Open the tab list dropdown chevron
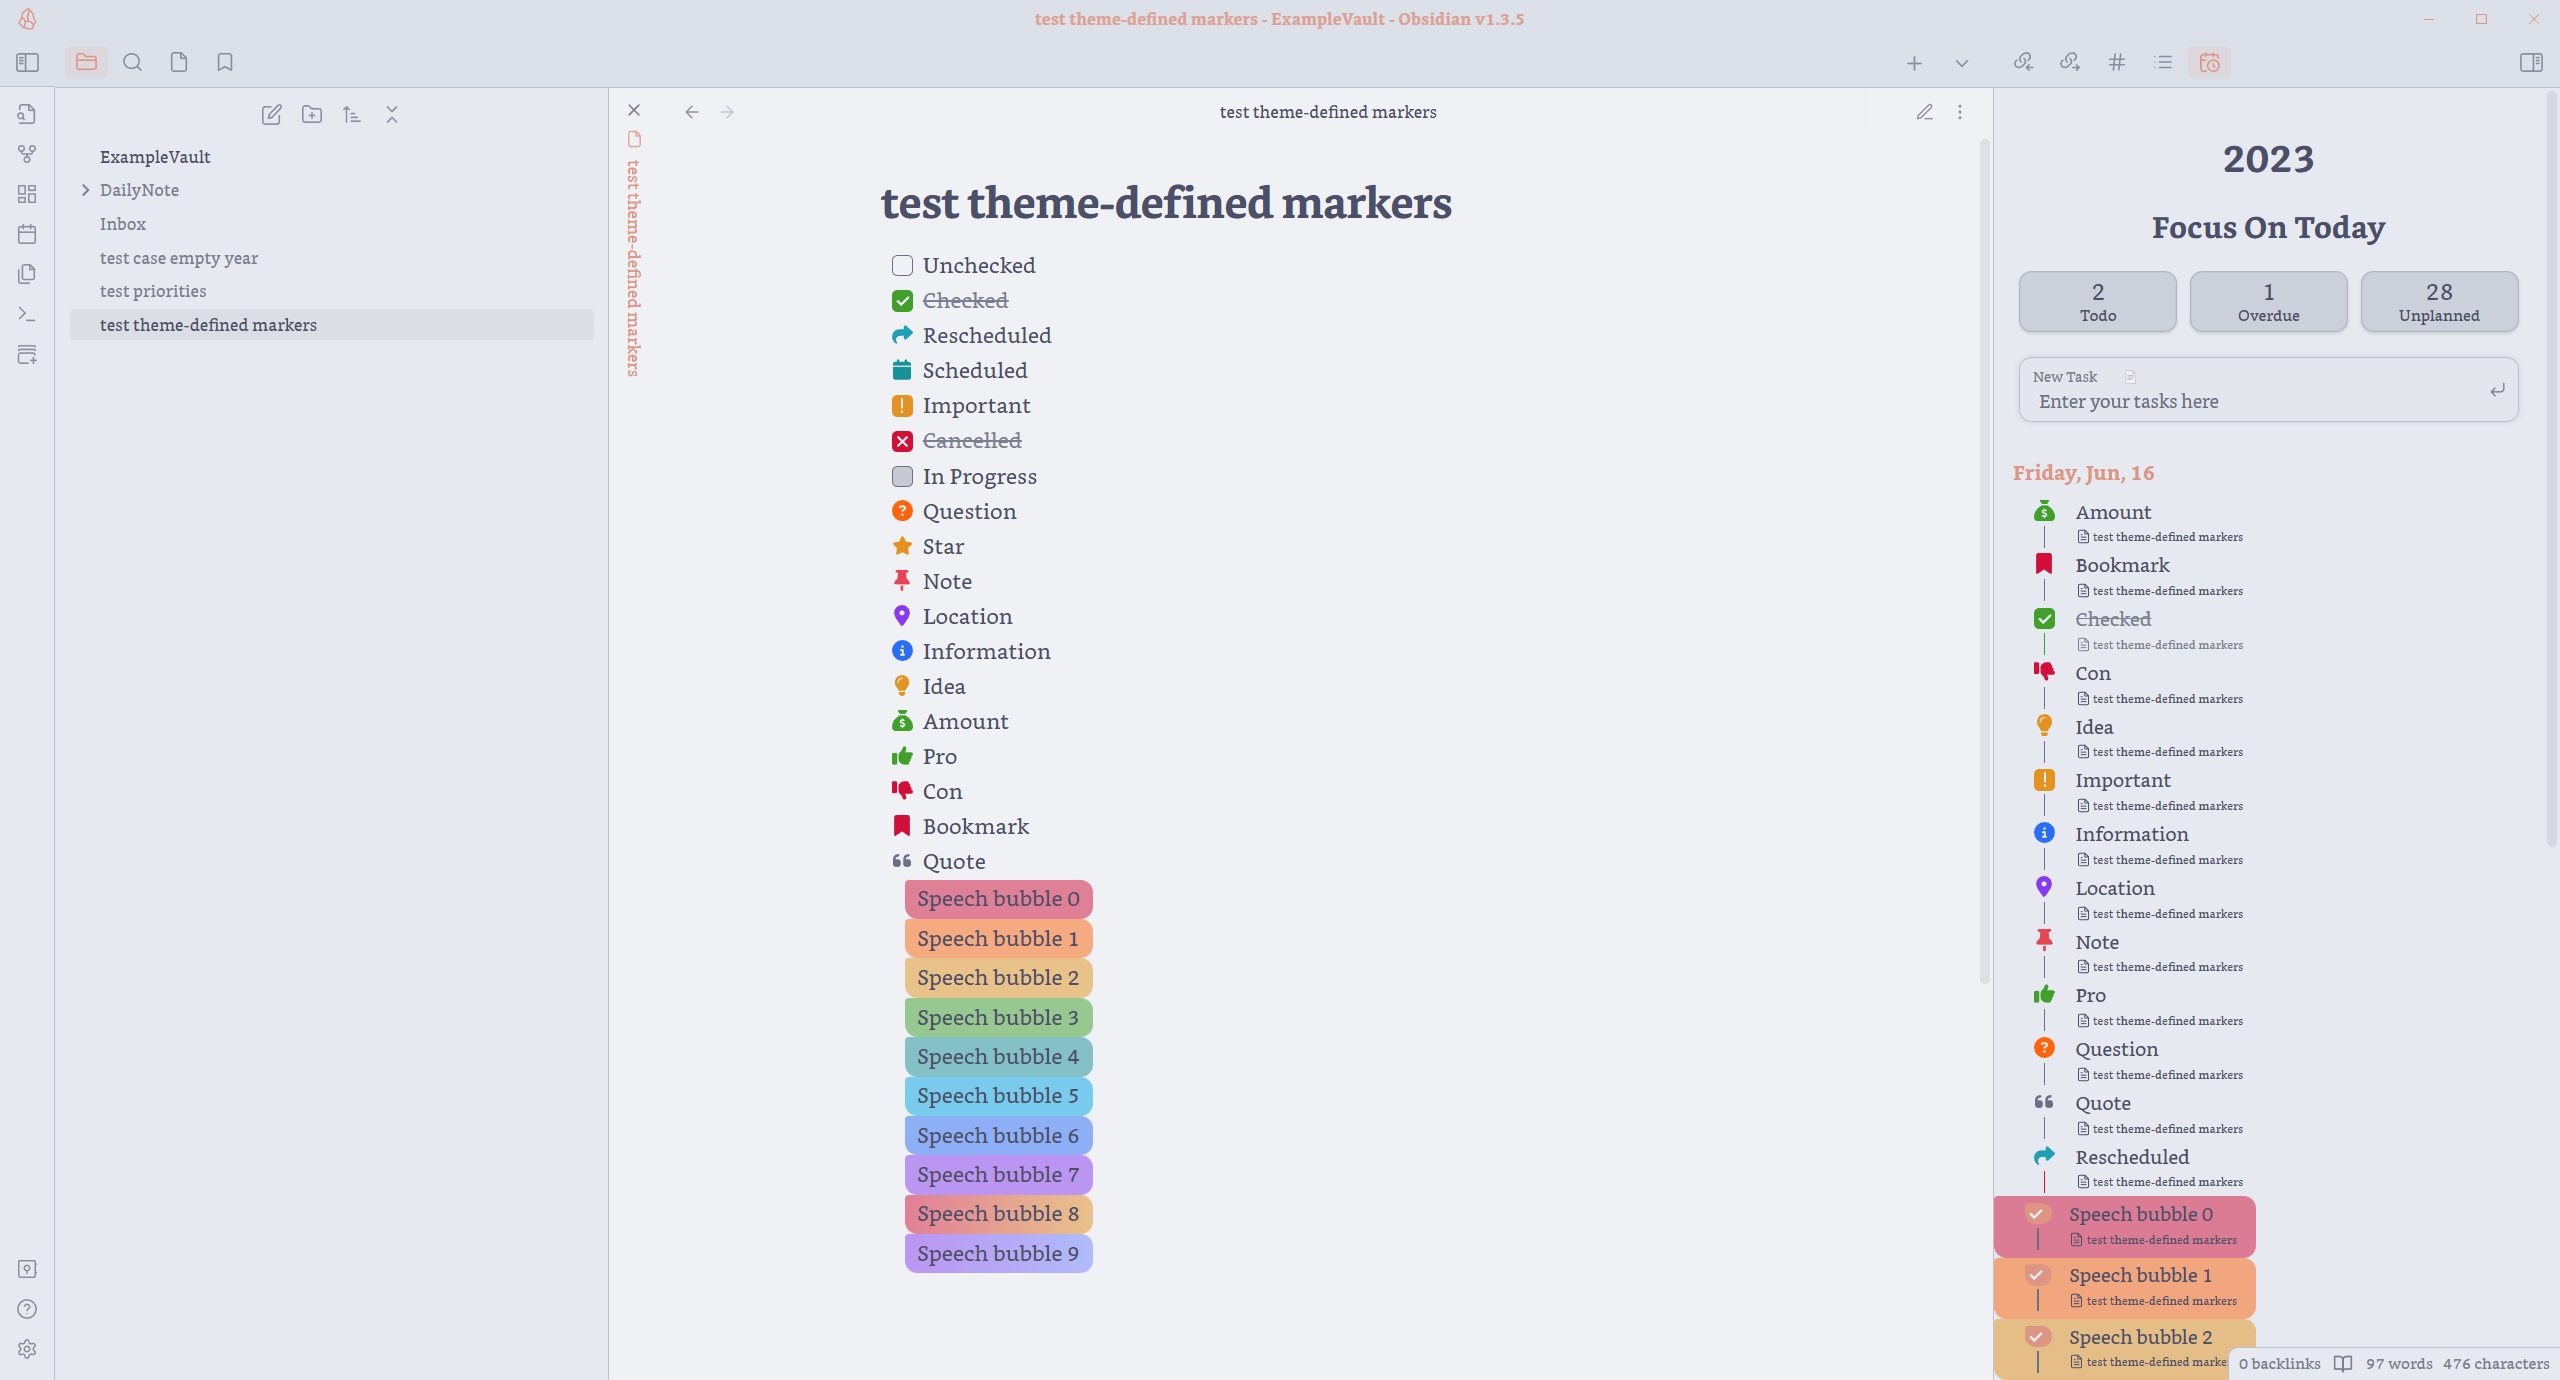Image resolution: width=2560 pixels, height=1380 pixels. (x=1962, y=63)
